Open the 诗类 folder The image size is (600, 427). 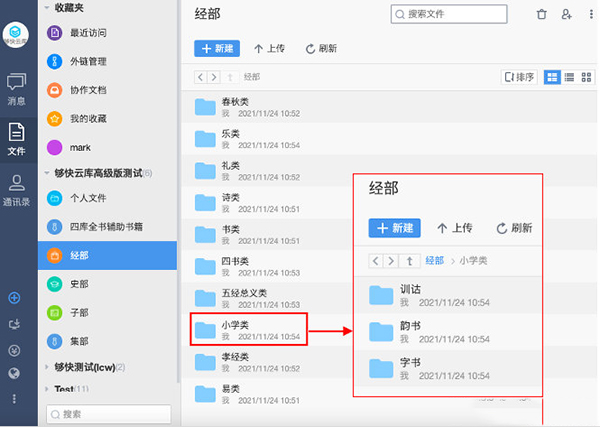[267, 203]
